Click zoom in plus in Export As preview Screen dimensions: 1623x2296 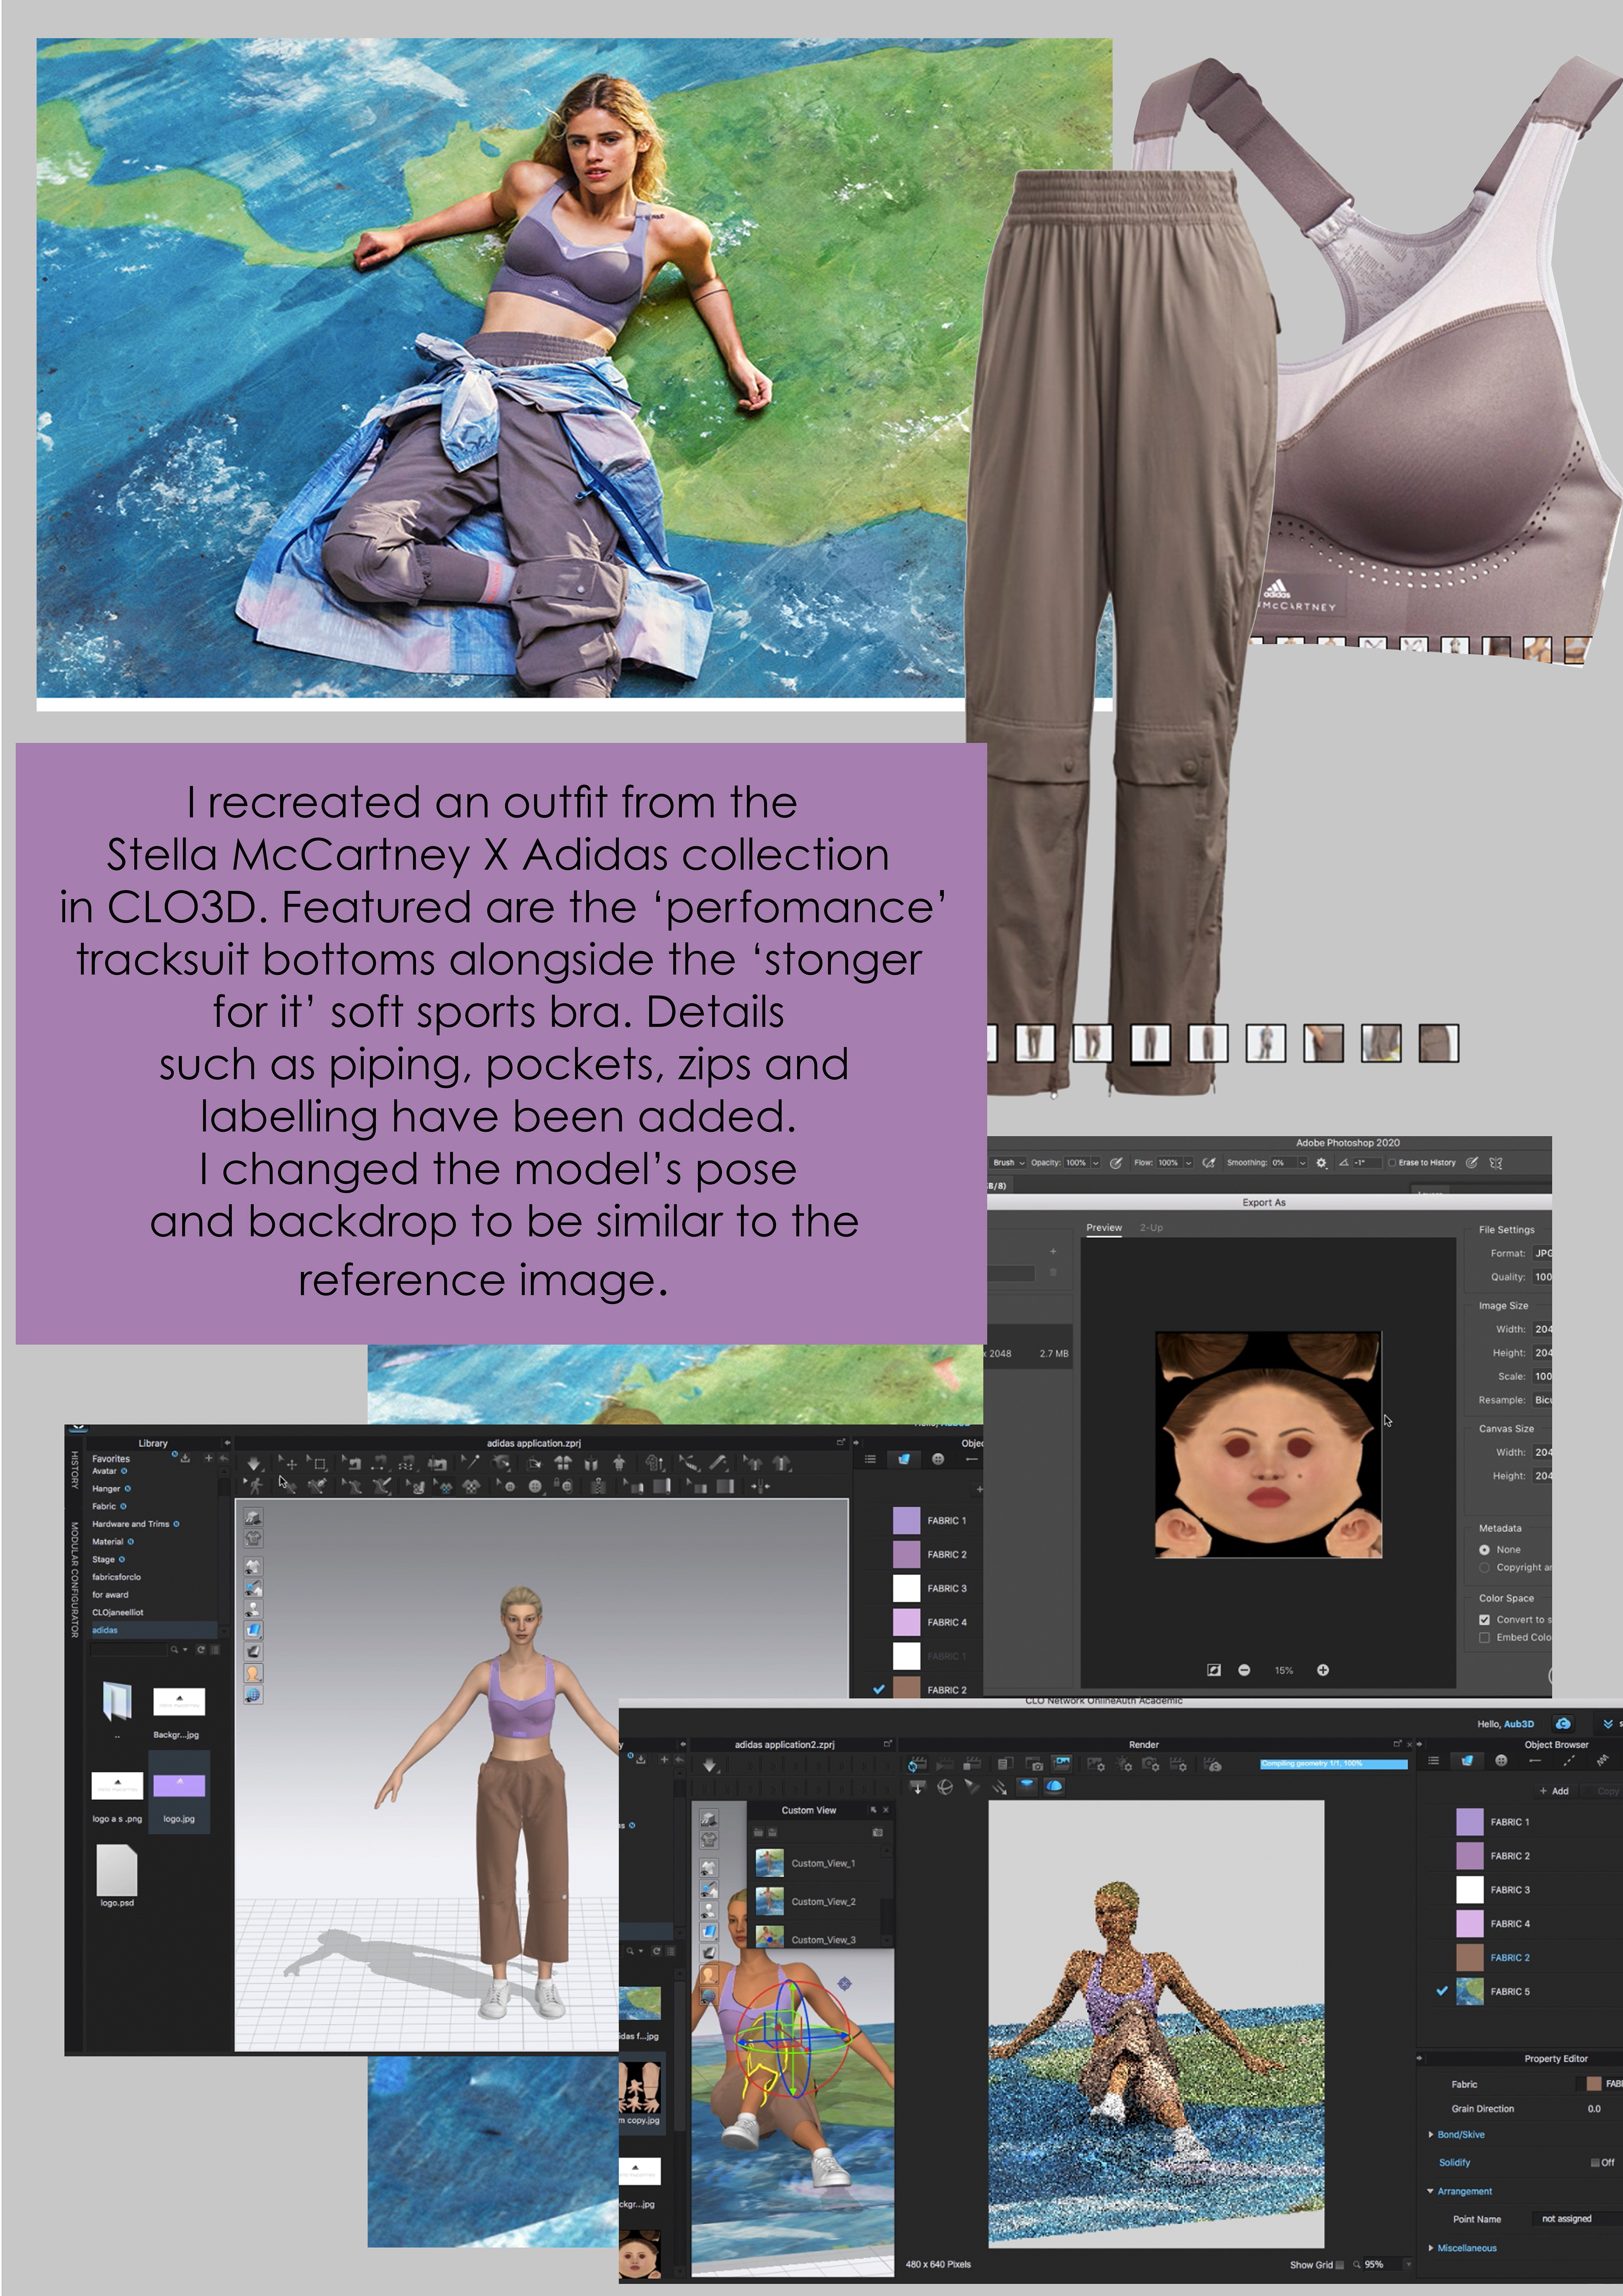click(1323, 1670)
